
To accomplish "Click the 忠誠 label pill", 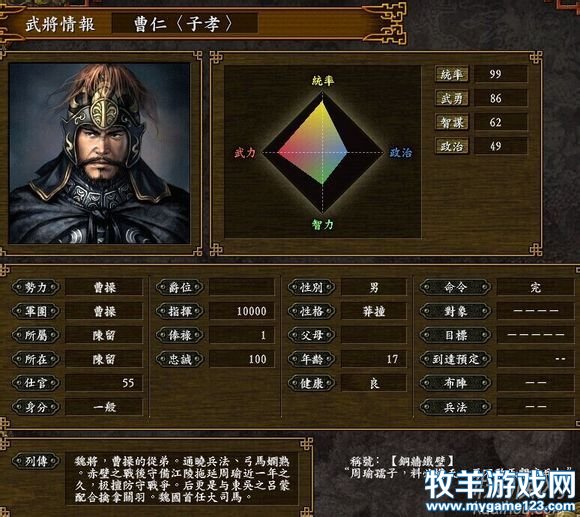I will pyautogui.click(x=180, y=359).
